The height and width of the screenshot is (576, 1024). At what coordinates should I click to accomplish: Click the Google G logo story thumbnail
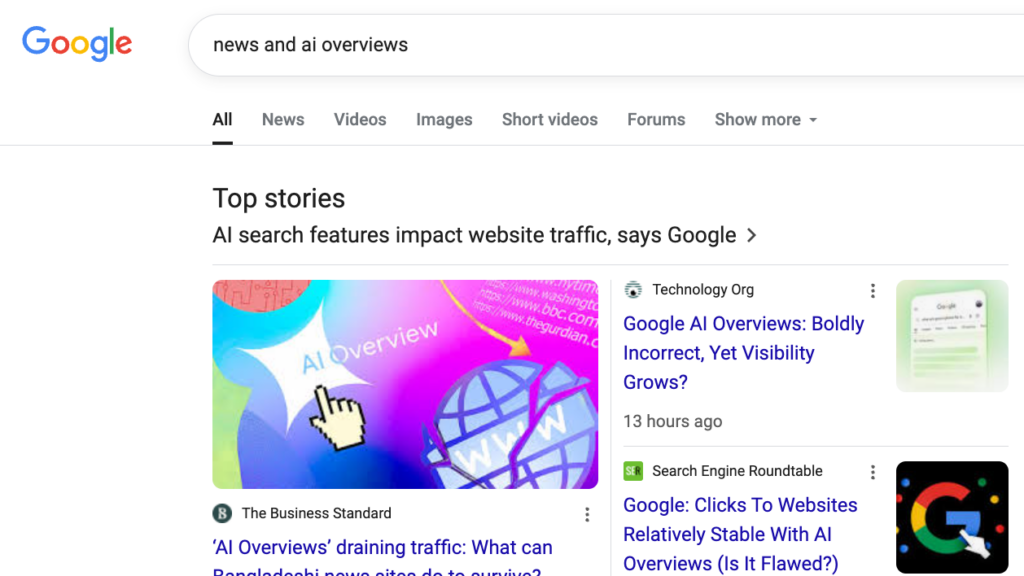coord(952,517)
